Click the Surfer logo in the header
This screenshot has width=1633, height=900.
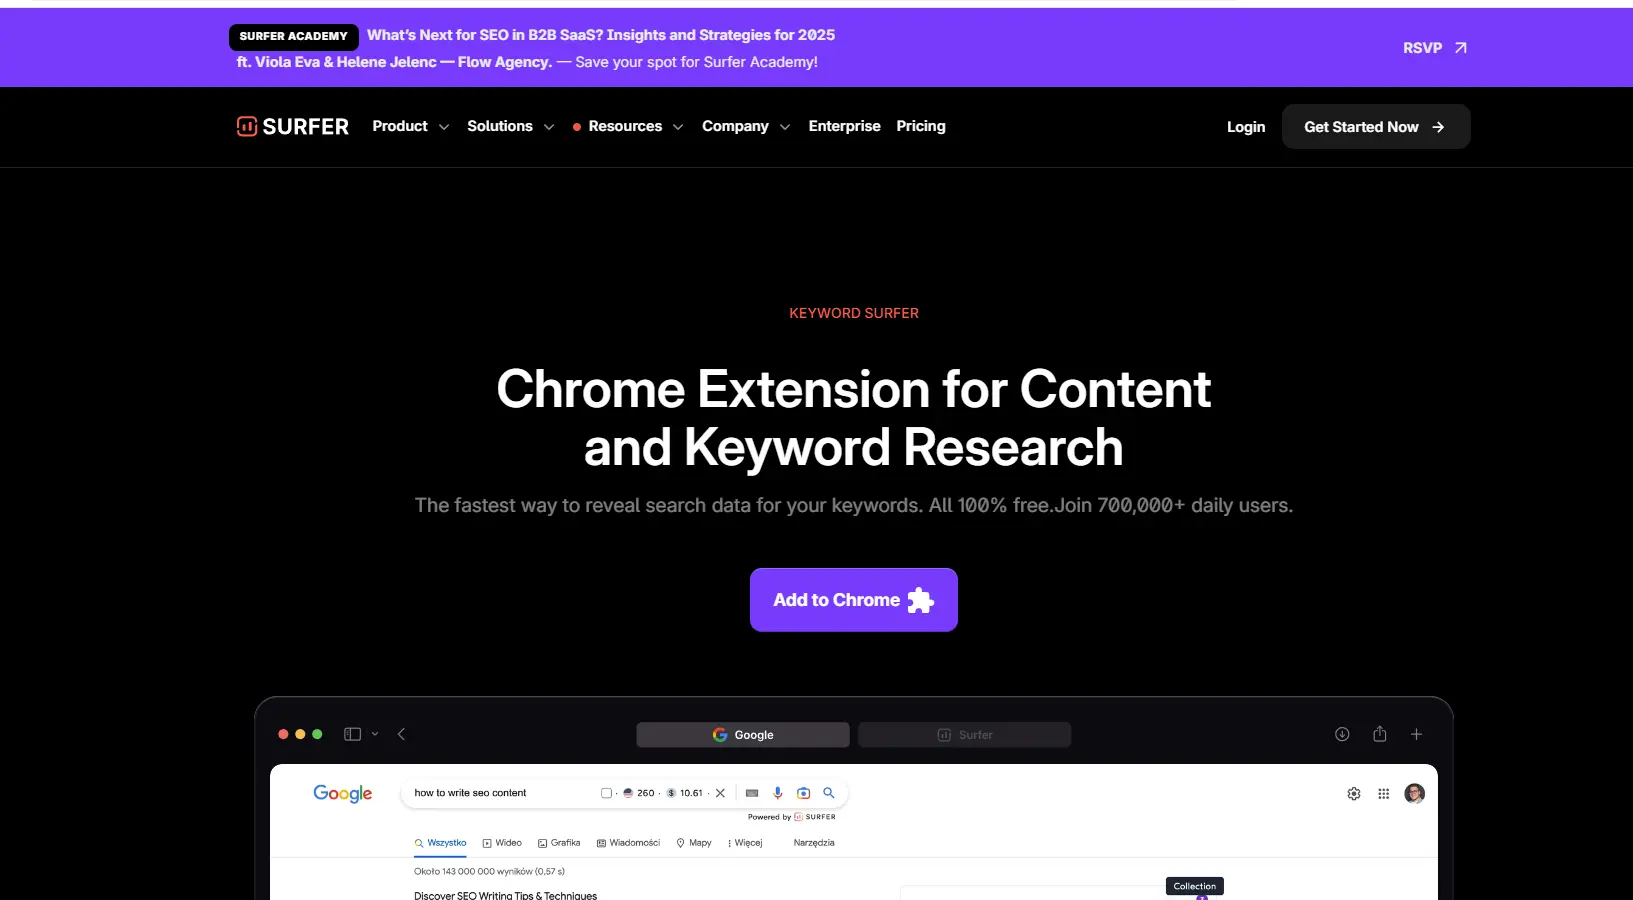tap(292, 126)
